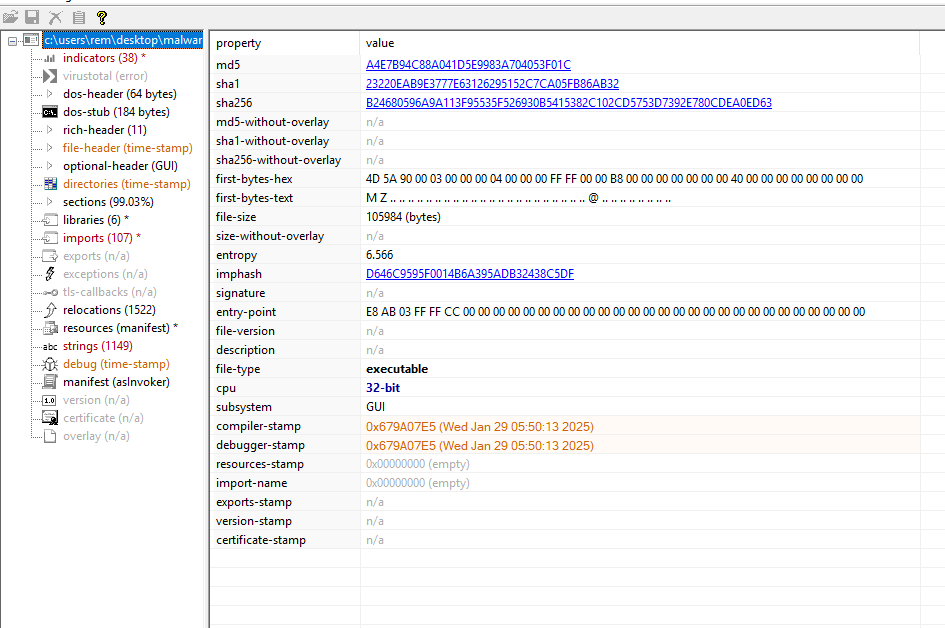Click the overlay page icon

click(51, 436)
